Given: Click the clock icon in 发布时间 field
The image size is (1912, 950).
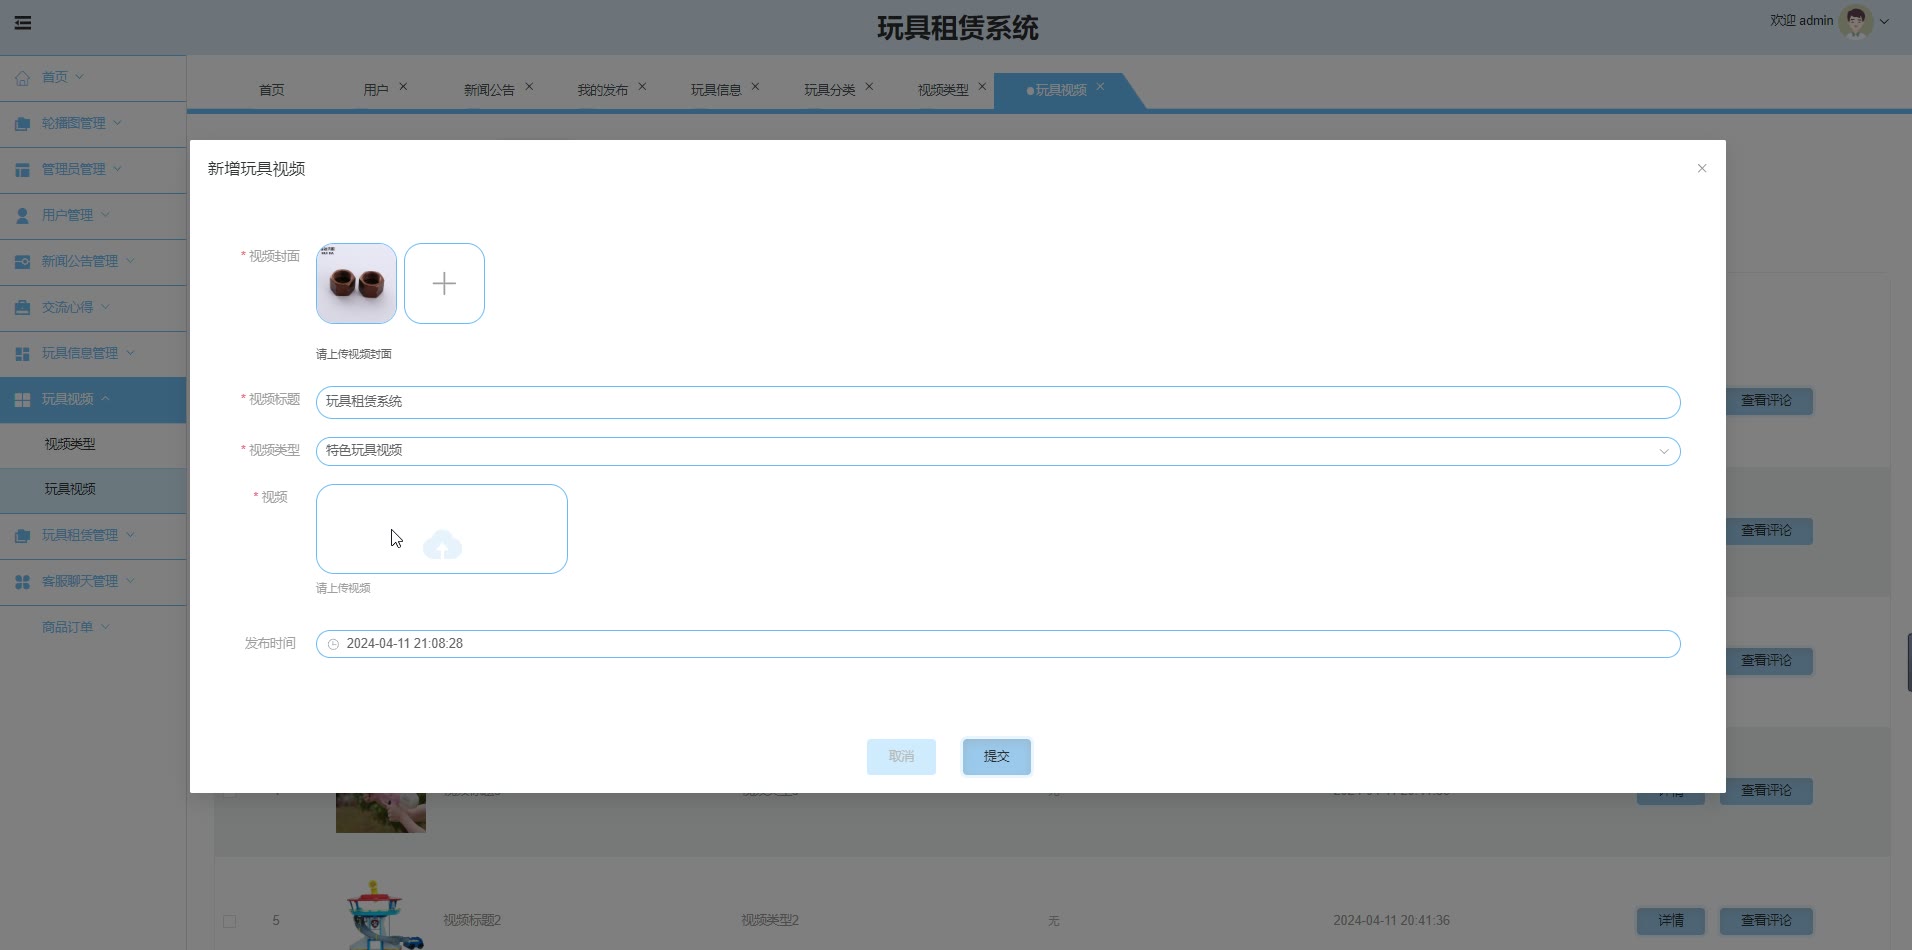Looking at the screenshot, I should 333,644.
